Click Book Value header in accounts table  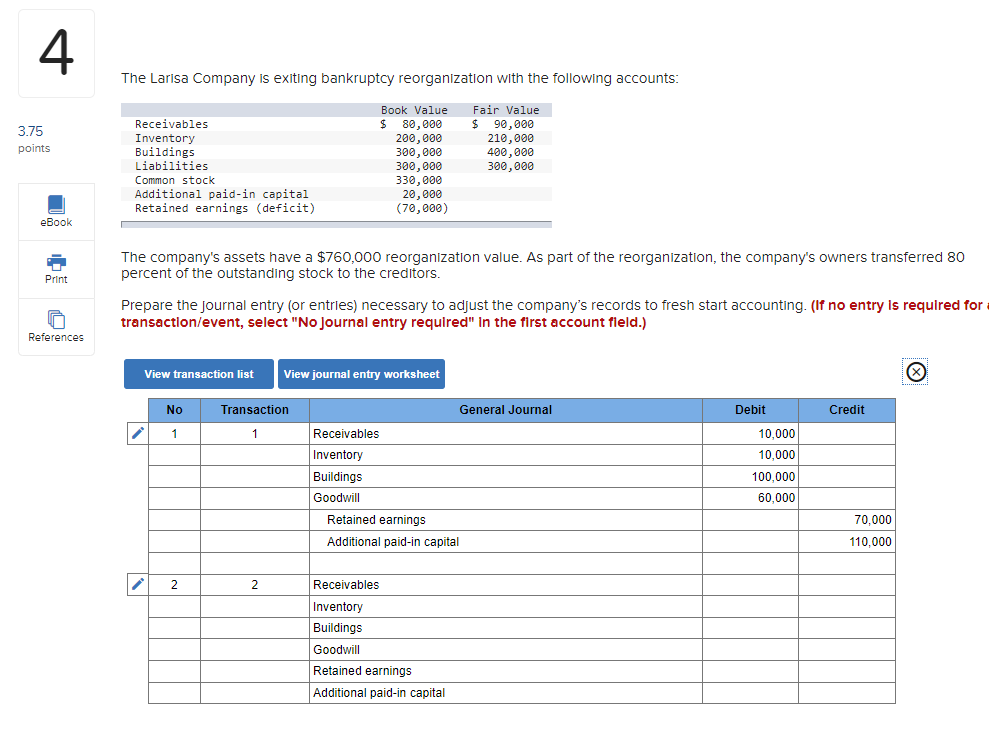414,110
